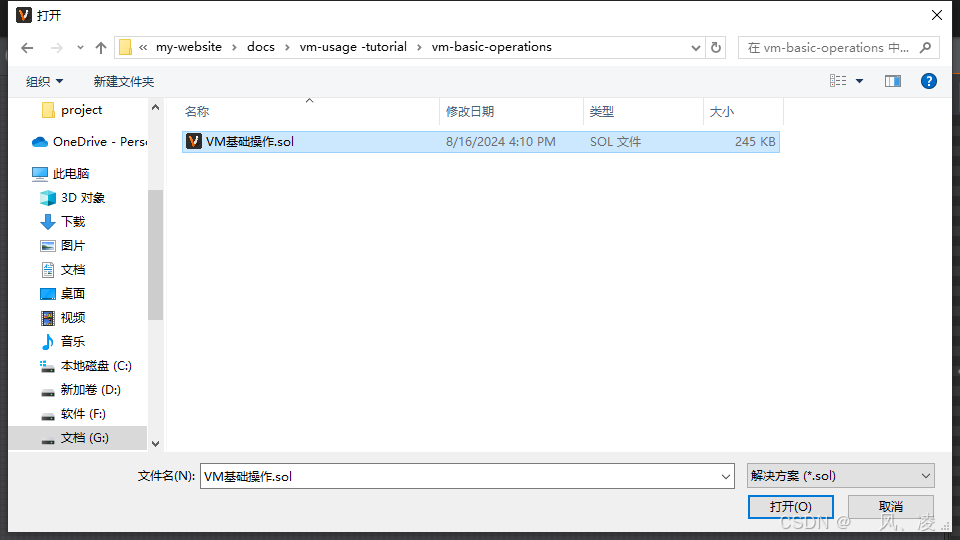Select 软件 (F:) drive
Viewport: 960px width, 540px height.
tap(73, 414)
